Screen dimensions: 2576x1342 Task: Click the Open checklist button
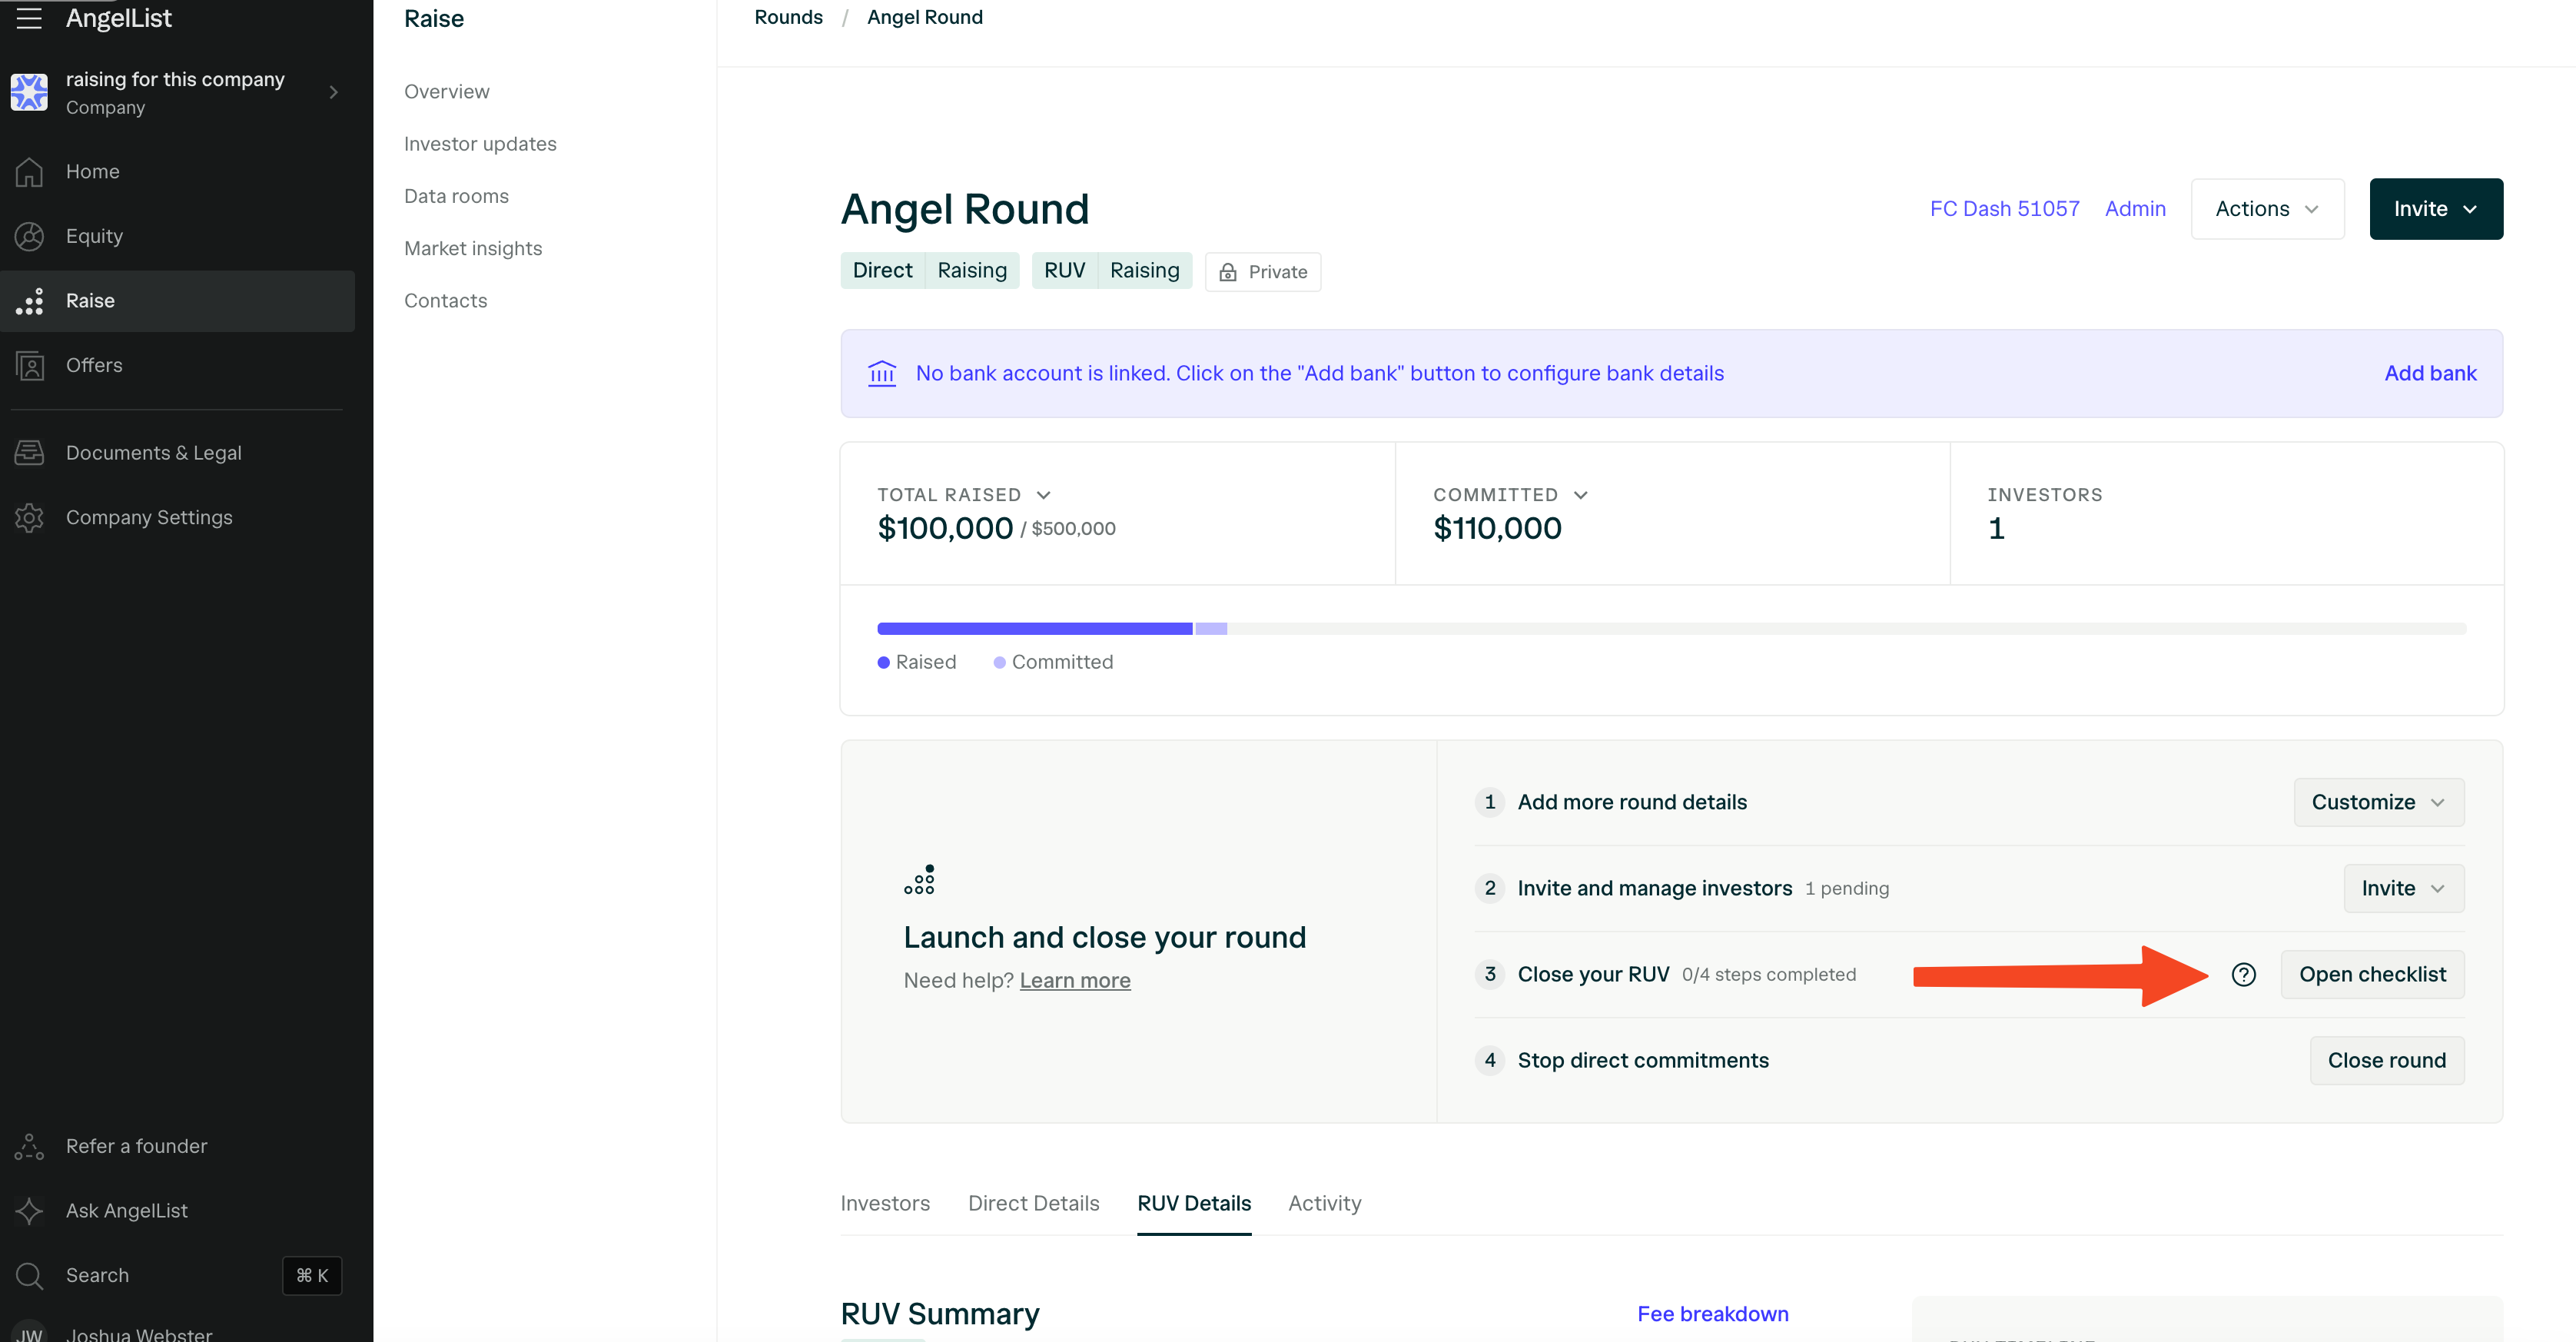tap(2372, 975)
